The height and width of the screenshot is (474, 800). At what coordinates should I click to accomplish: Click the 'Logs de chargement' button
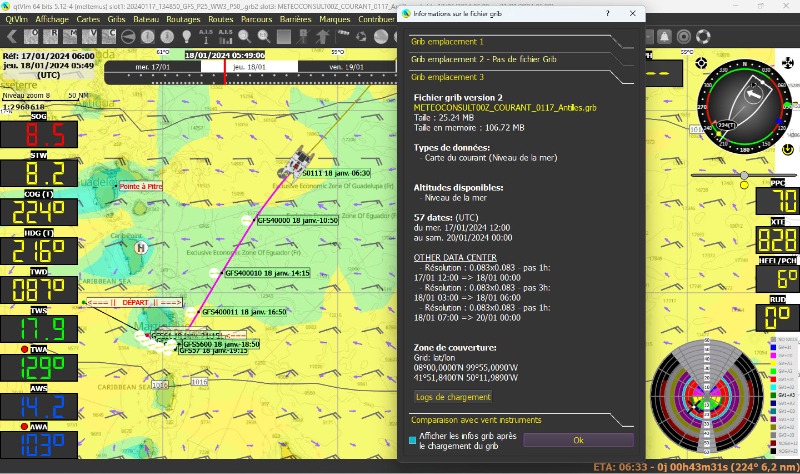coord(453,397)
